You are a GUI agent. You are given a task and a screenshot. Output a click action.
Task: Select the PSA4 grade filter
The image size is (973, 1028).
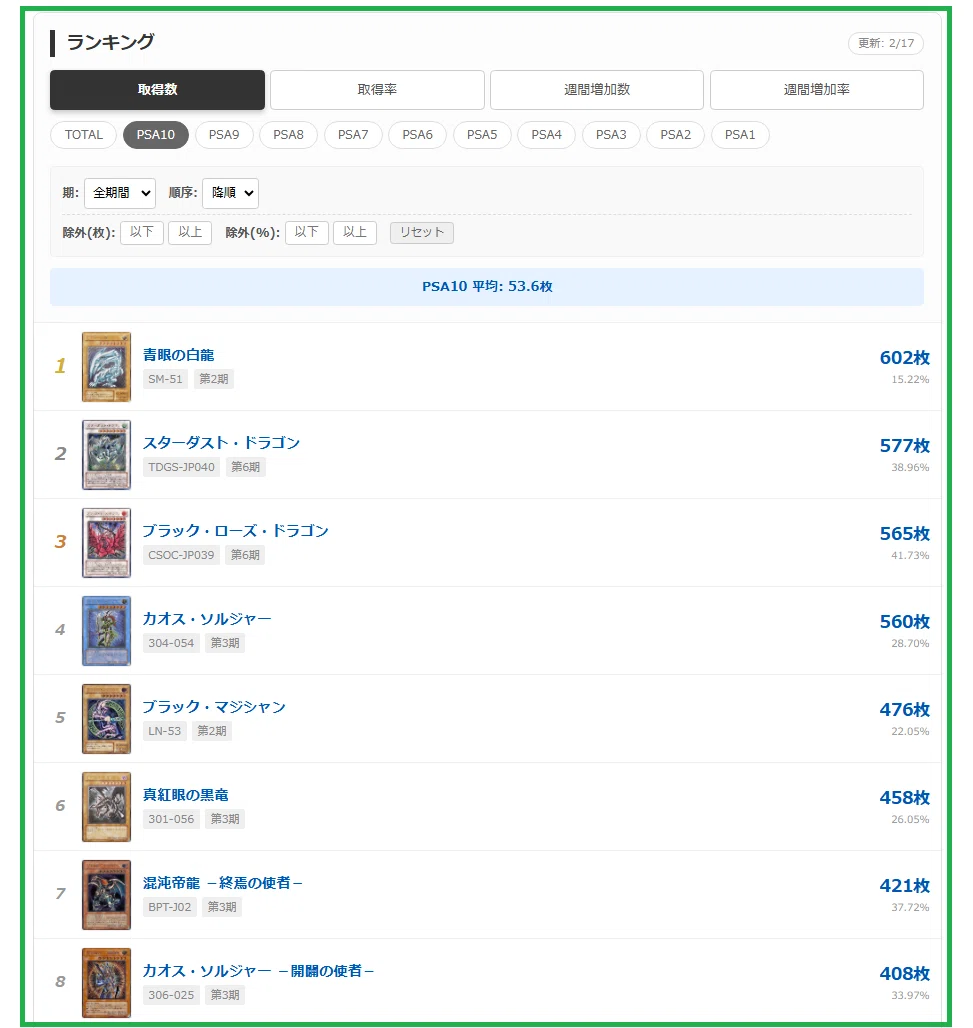[546, 135]
